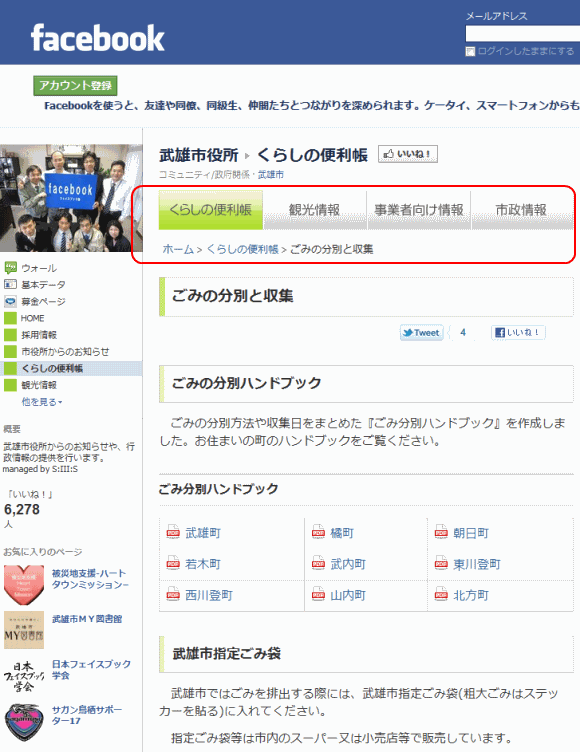This screenshot has width=580, height=752.
Task: Click the thumbs-up いいね! button near title
Action: coord(408,154)
